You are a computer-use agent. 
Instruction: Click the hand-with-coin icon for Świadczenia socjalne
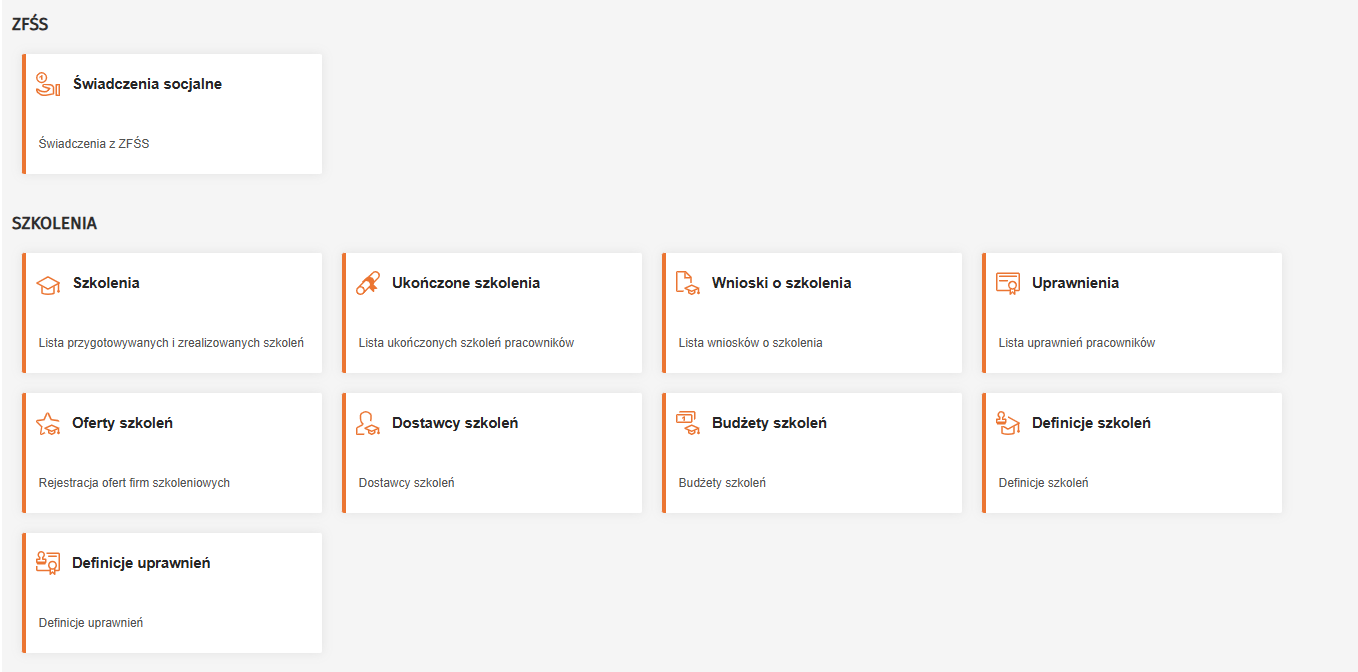(48, 84)
